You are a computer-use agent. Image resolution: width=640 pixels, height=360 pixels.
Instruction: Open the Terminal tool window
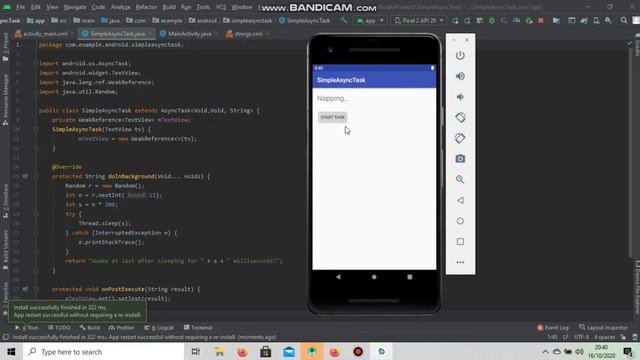point(198,328)
